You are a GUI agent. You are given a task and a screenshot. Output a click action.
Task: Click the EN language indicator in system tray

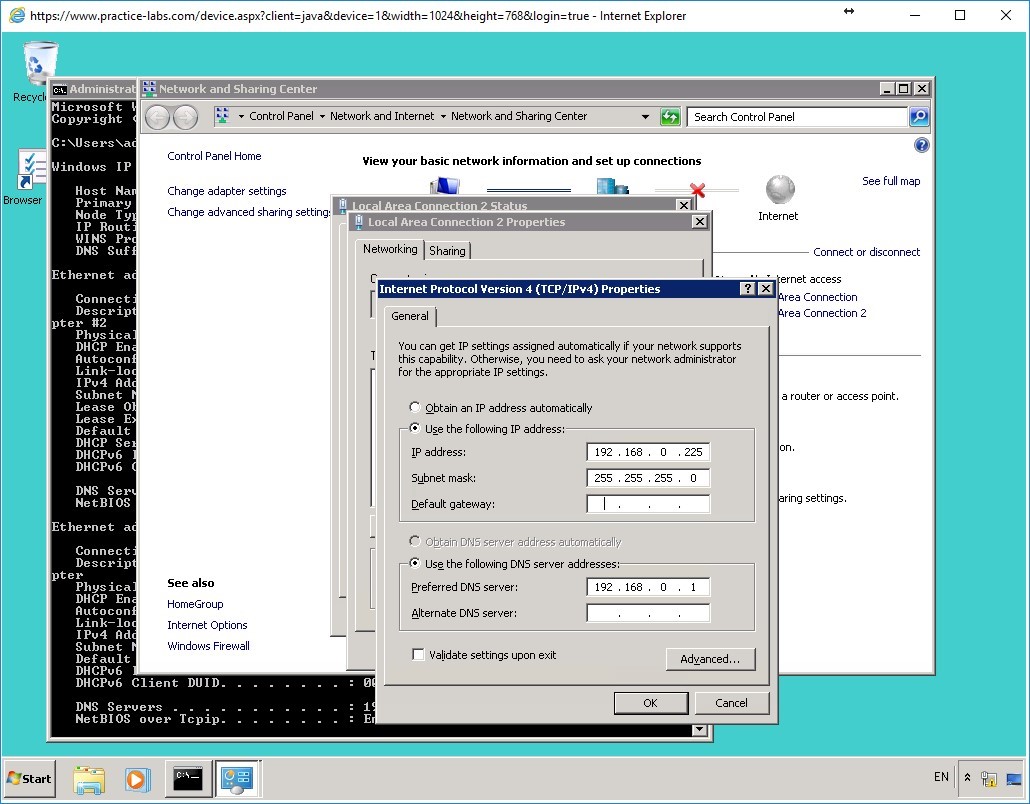coord(941,777)
